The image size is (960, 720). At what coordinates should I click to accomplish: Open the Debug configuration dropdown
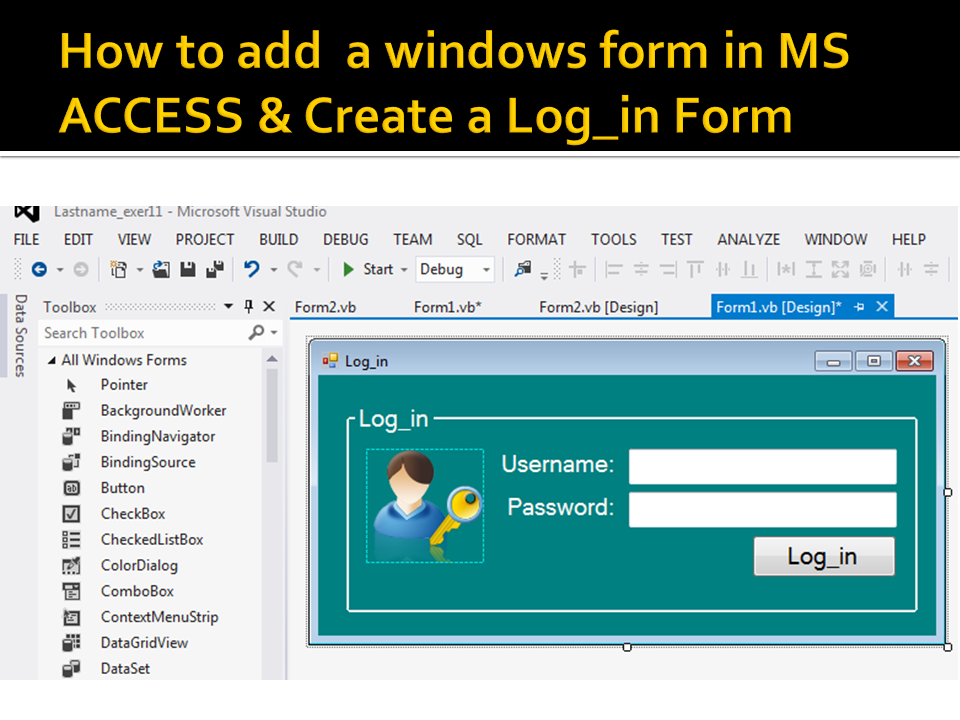coord(484,269)
